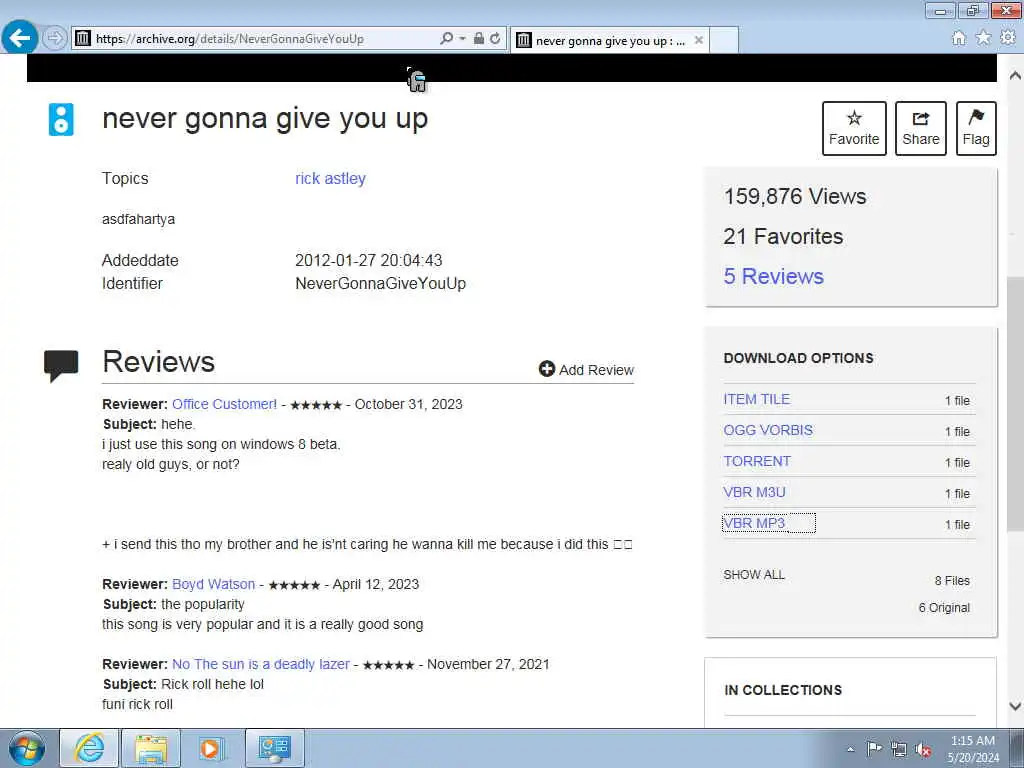Click the network tray icon
The image size is (1024, 768).
899,749
